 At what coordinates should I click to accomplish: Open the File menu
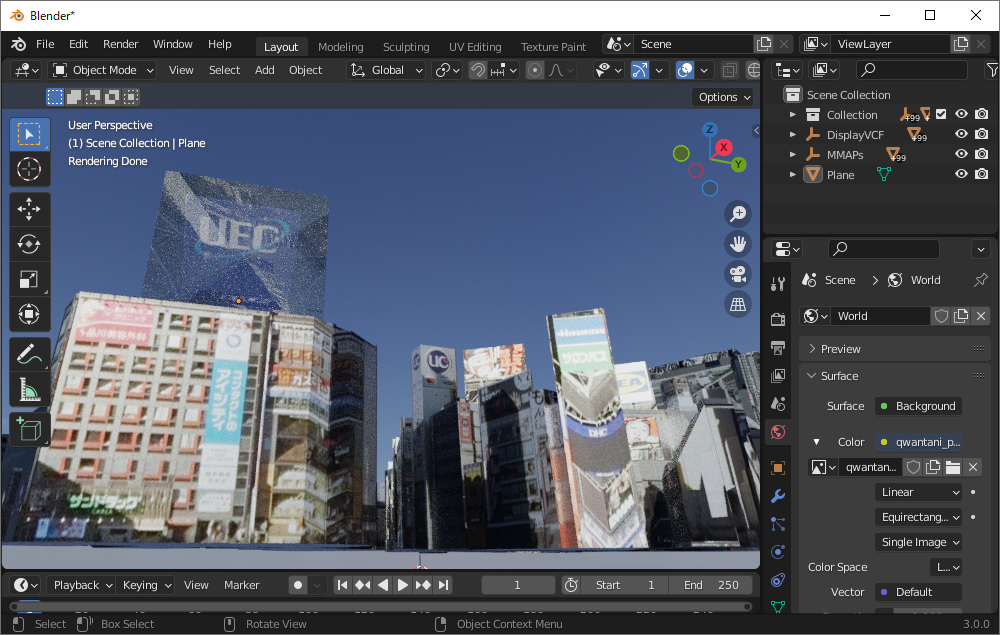click(45, 44)
